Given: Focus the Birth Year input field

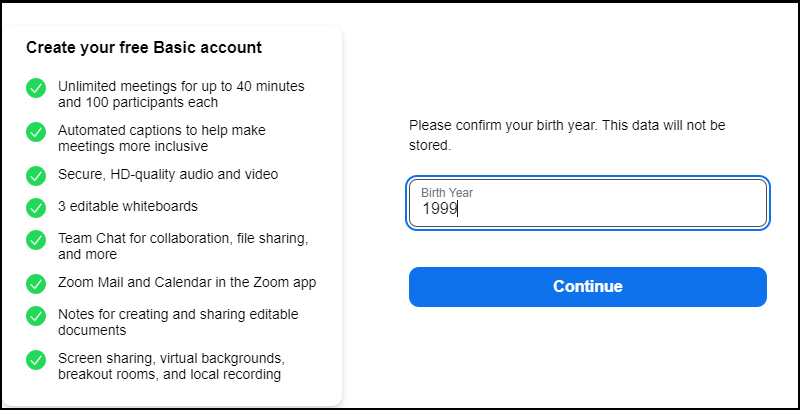Looking at the screenshot, I should (x=588, y=203).
